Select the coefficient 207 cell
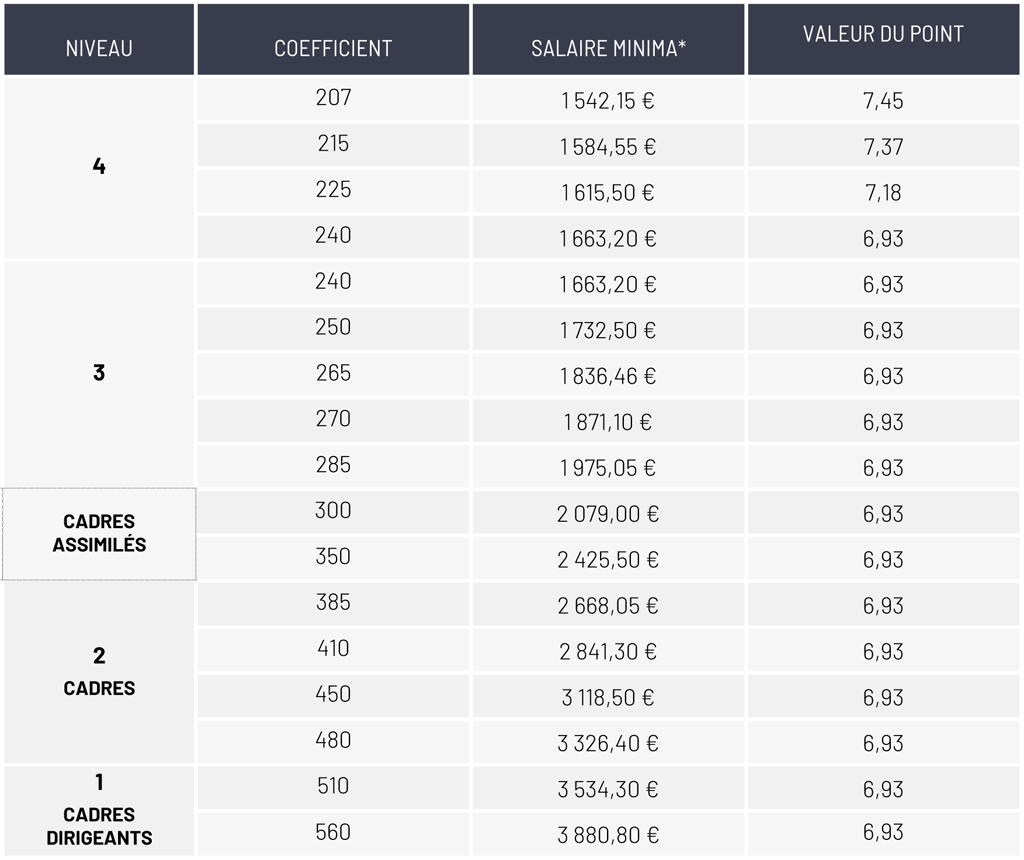This screenshot has height=860, width=1024. point(333,99)
